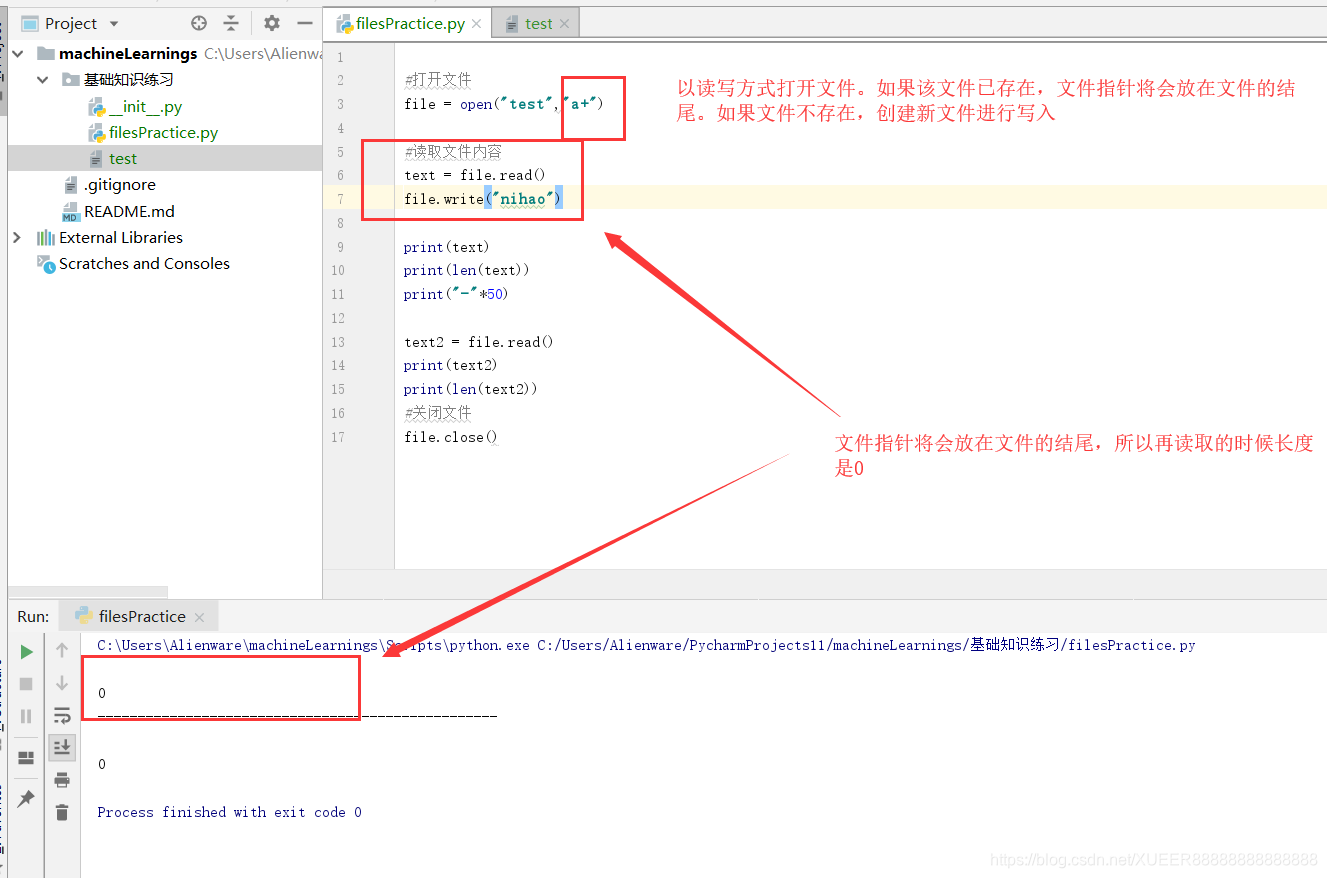Screen dimensions: 1327x878
Task: Close the test editor tab
Action: [x=564, y=24]
